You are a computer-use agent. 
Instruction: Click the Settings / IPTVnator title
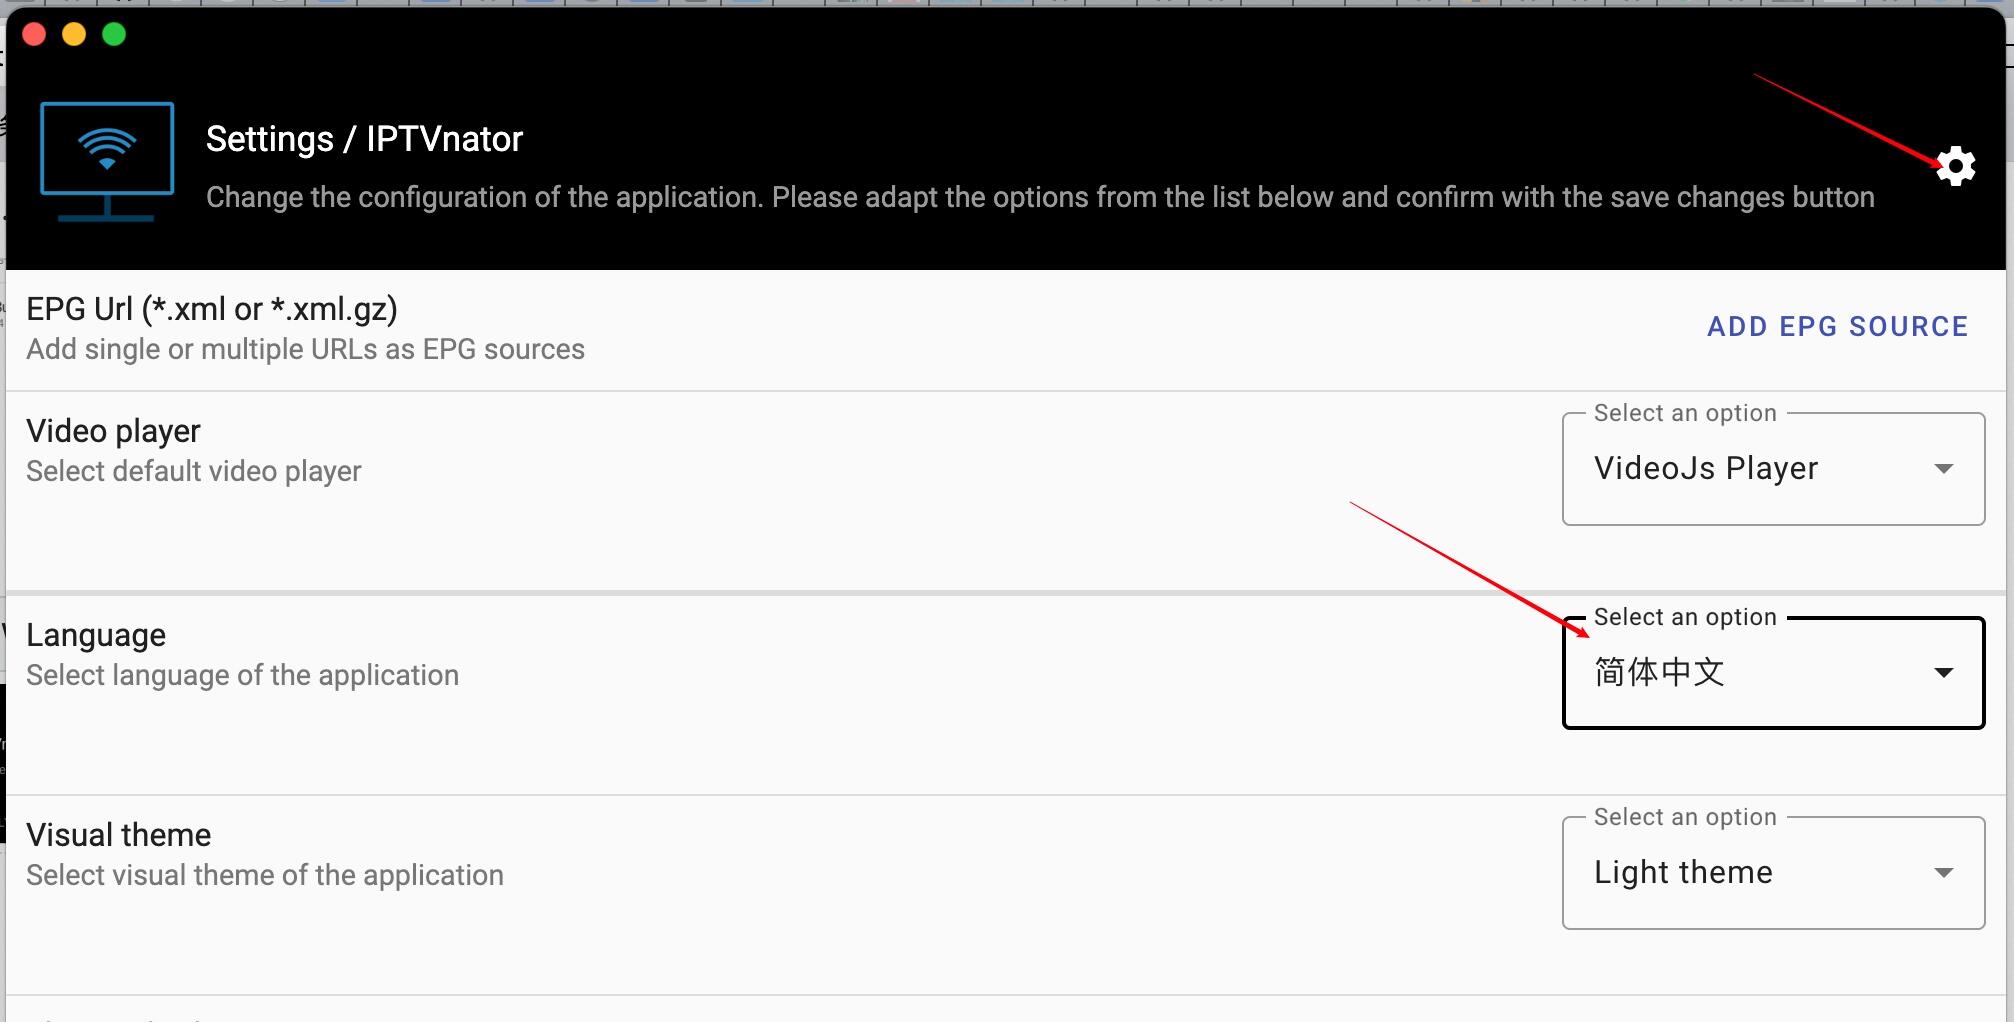pos(364,139)
